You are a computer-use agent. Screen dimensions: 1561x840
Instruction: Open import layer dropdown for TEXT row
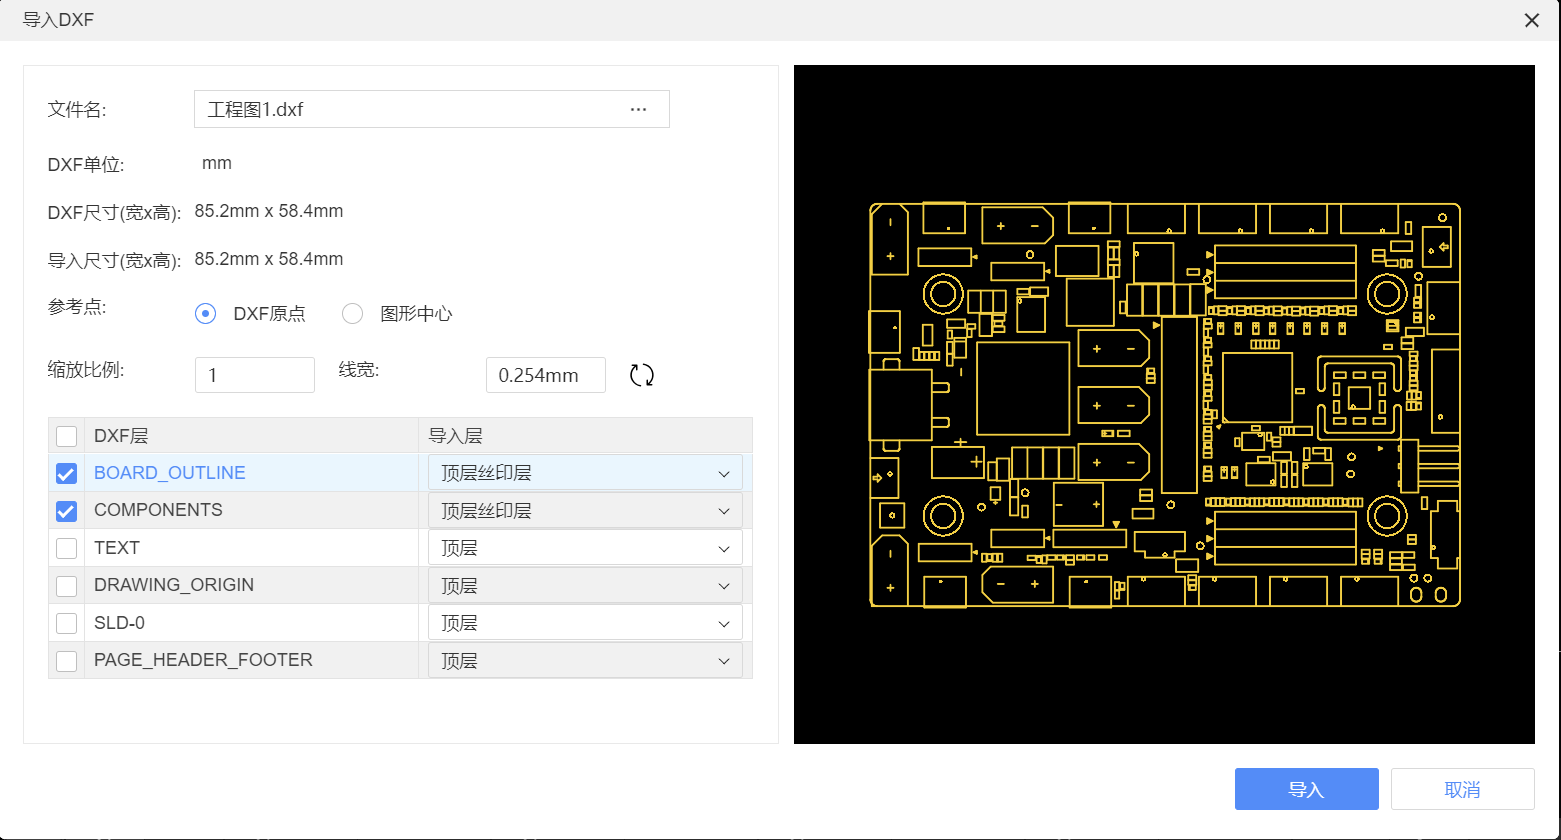tap(585, 548)
